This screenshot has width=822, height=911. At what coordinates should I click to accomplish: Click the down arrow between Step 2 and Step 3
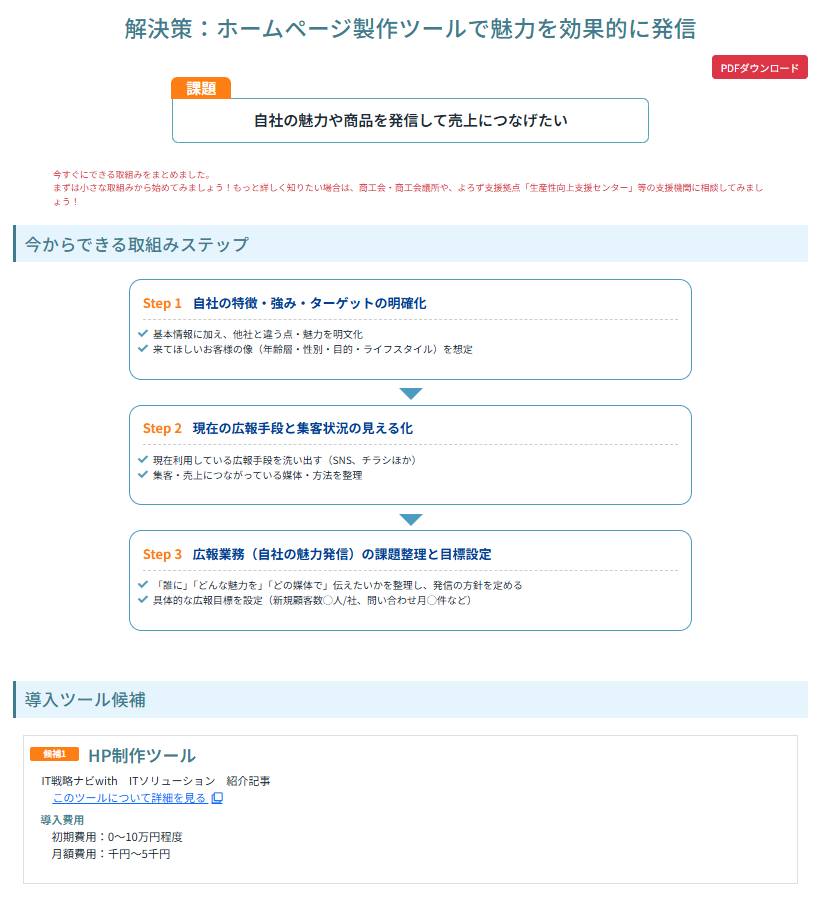411,519
